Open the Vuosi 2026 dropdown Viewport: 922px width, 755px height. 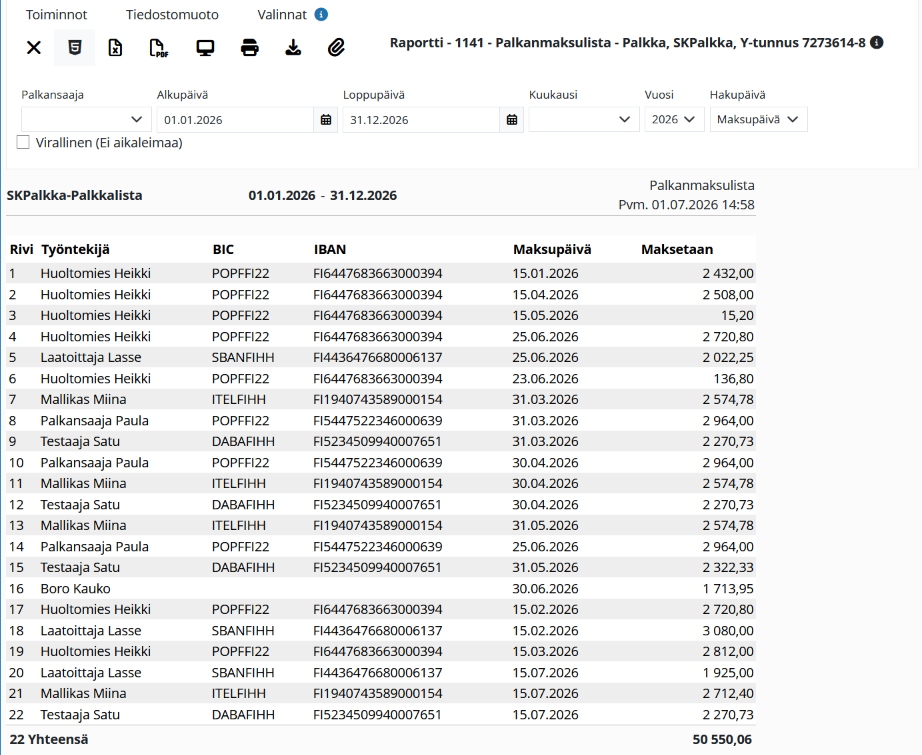(674, 119)
